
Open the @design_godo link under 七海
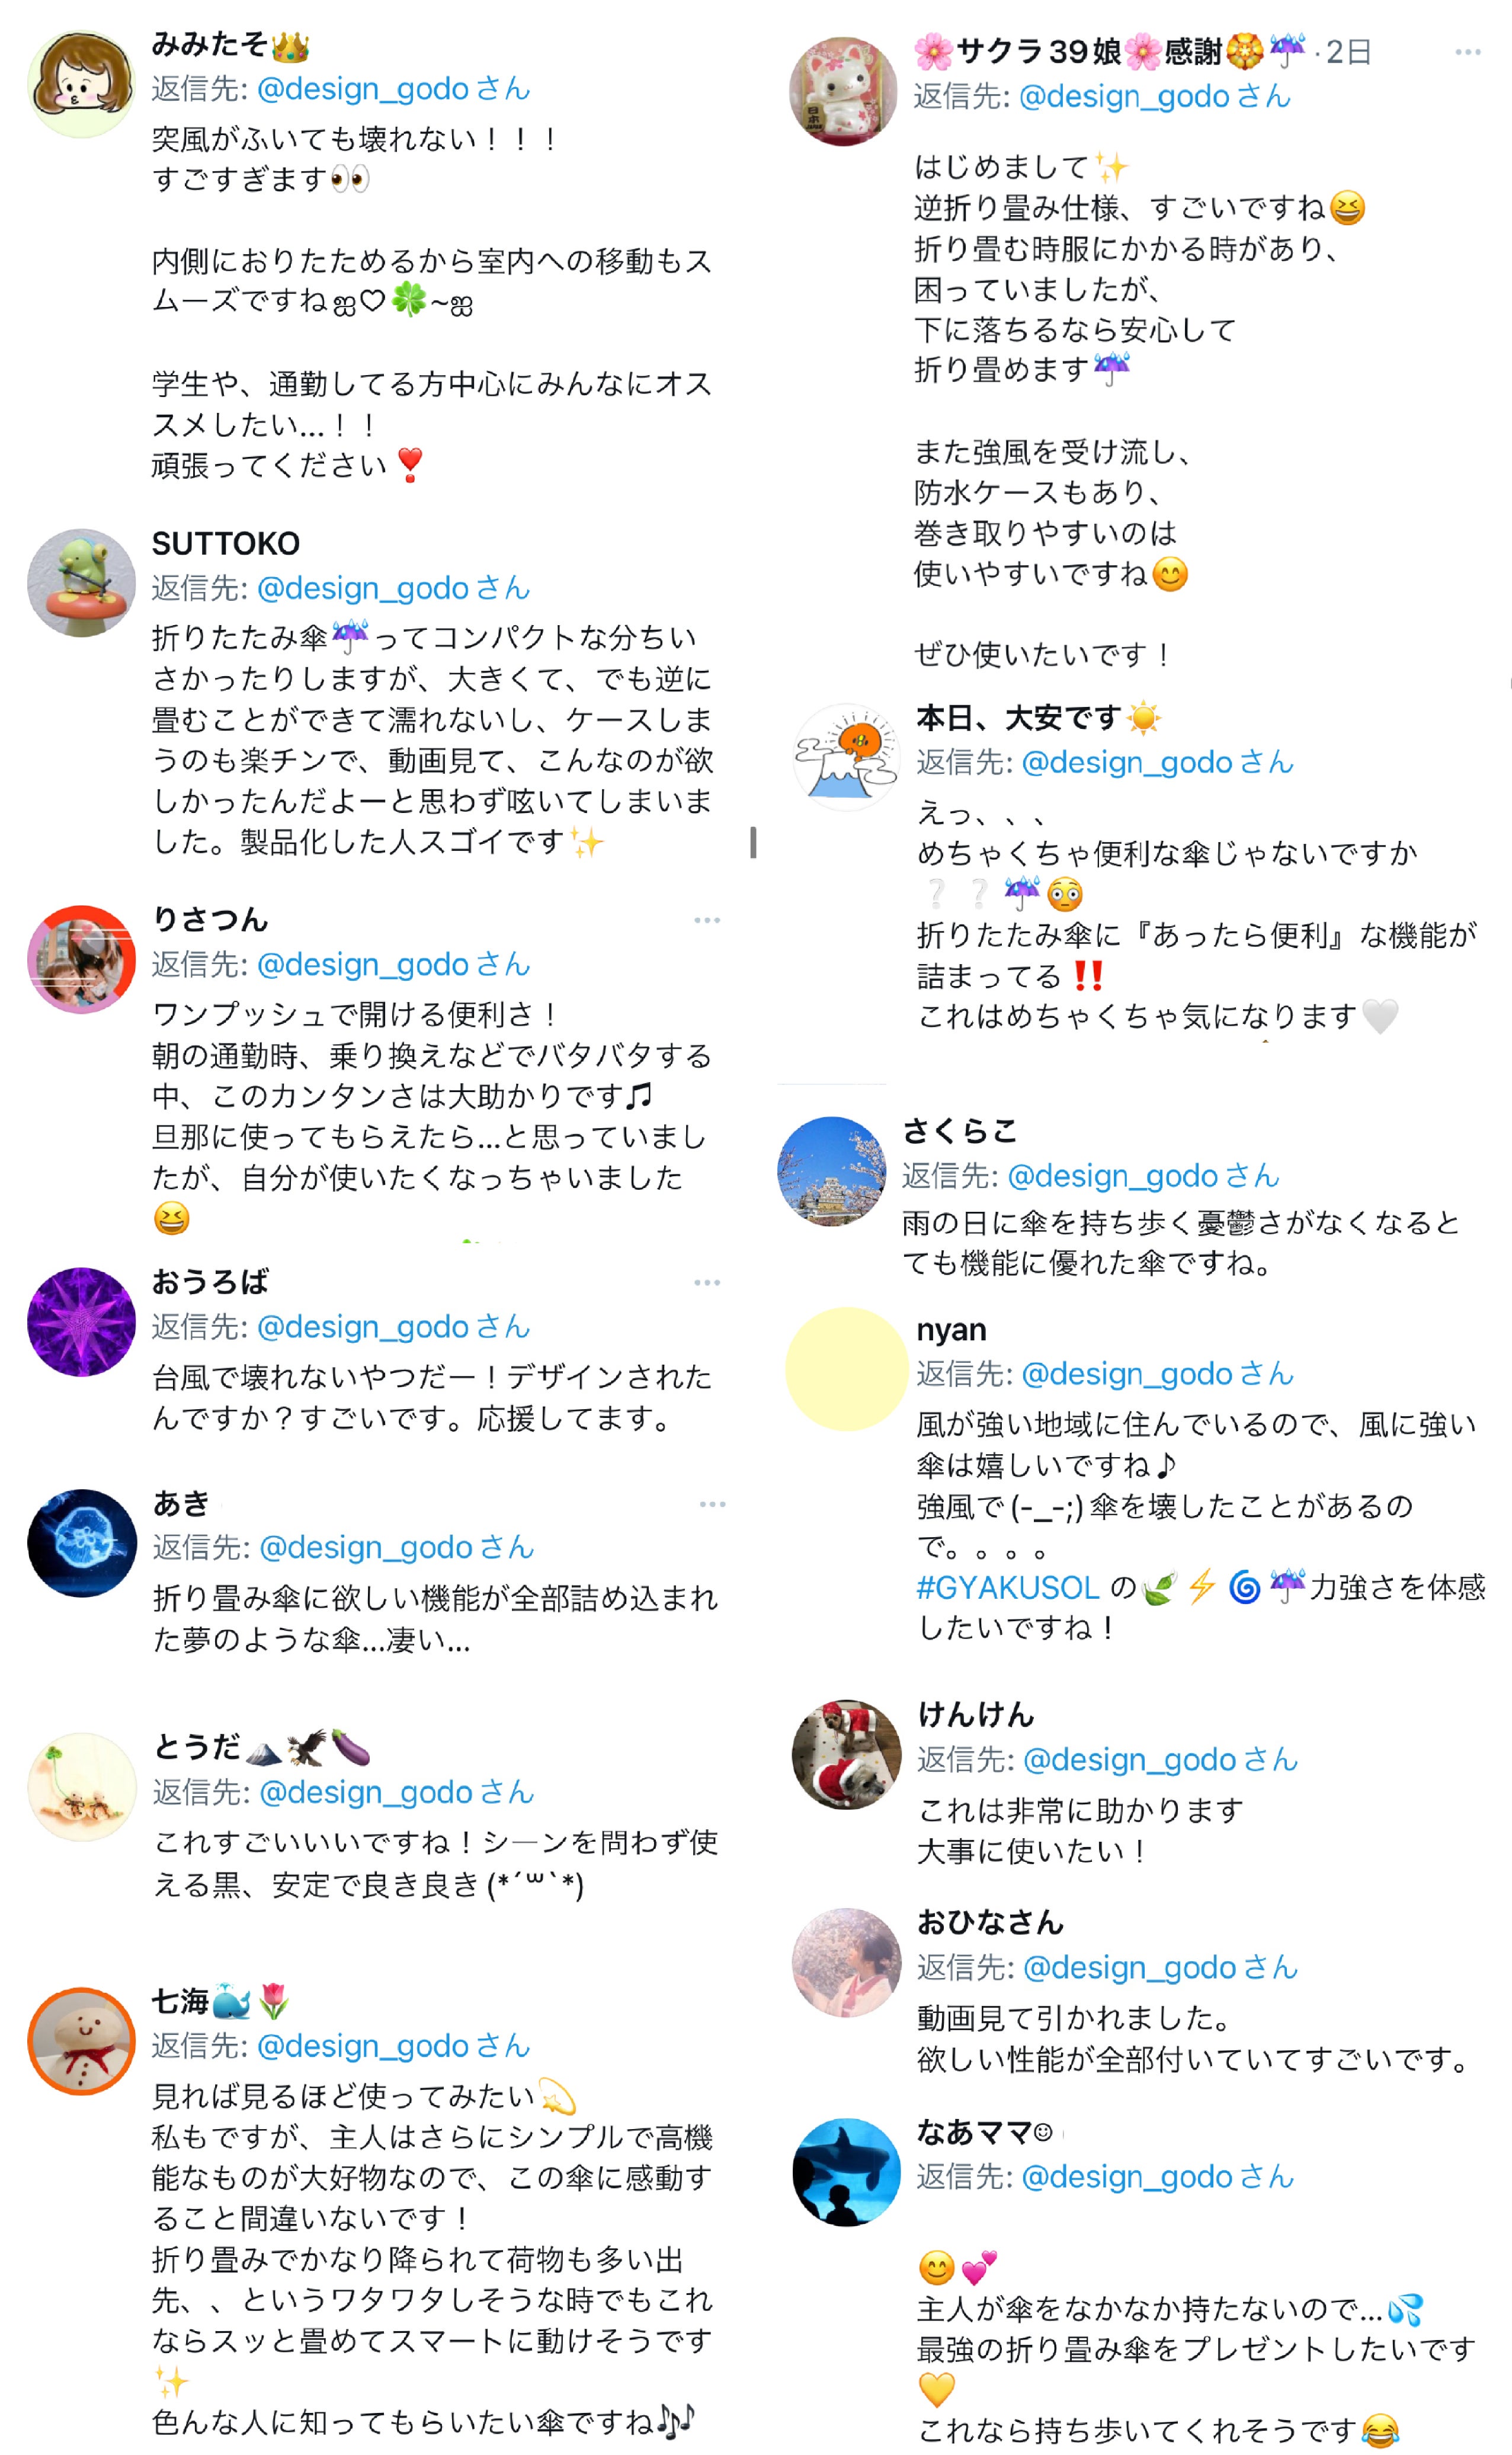click(363, 2046)
